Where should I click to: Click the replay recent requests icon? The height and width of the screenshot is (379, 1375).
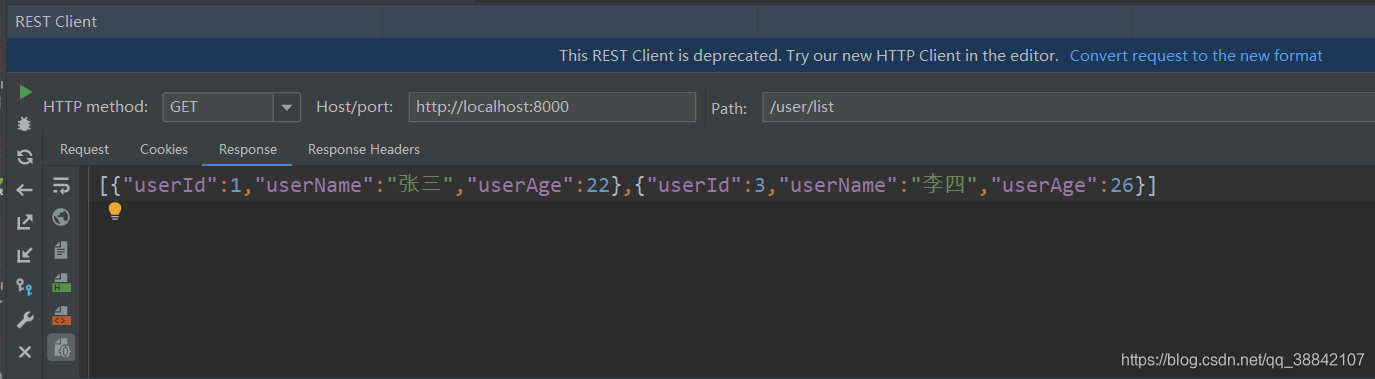[25, 157]
